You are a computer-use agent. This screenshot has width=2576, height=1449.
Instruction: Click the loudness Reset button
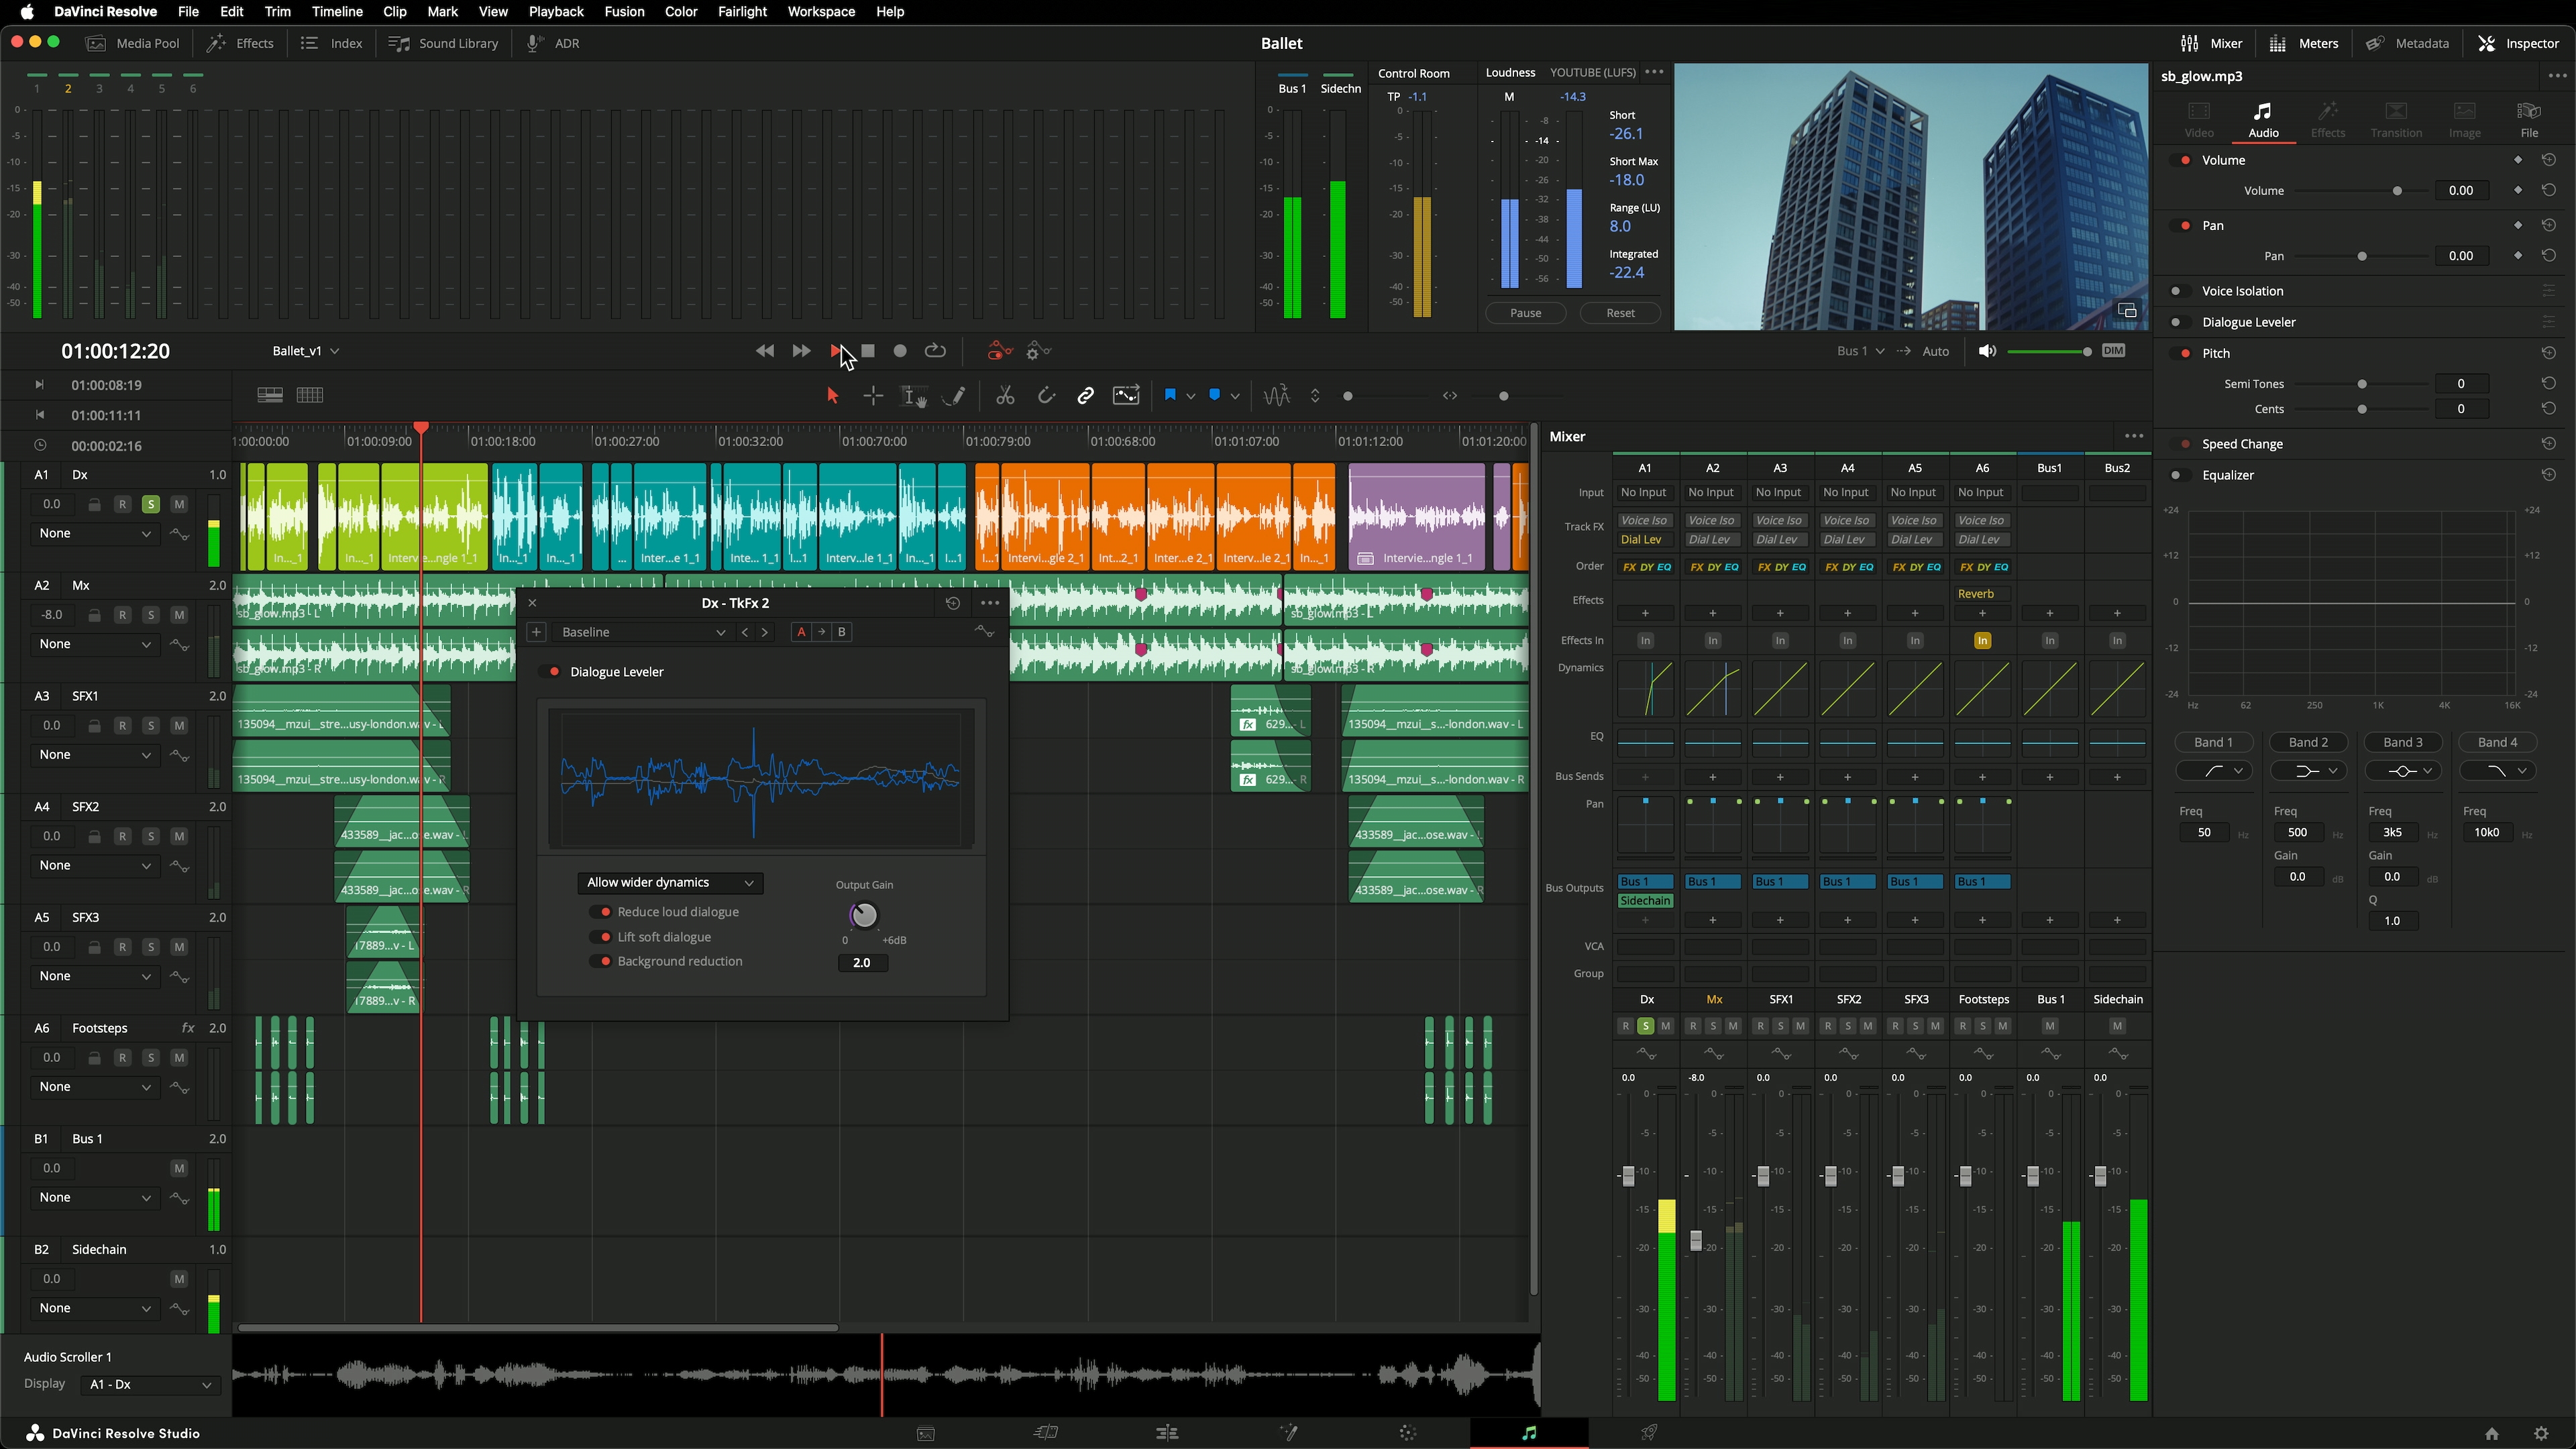point(1620,313)
